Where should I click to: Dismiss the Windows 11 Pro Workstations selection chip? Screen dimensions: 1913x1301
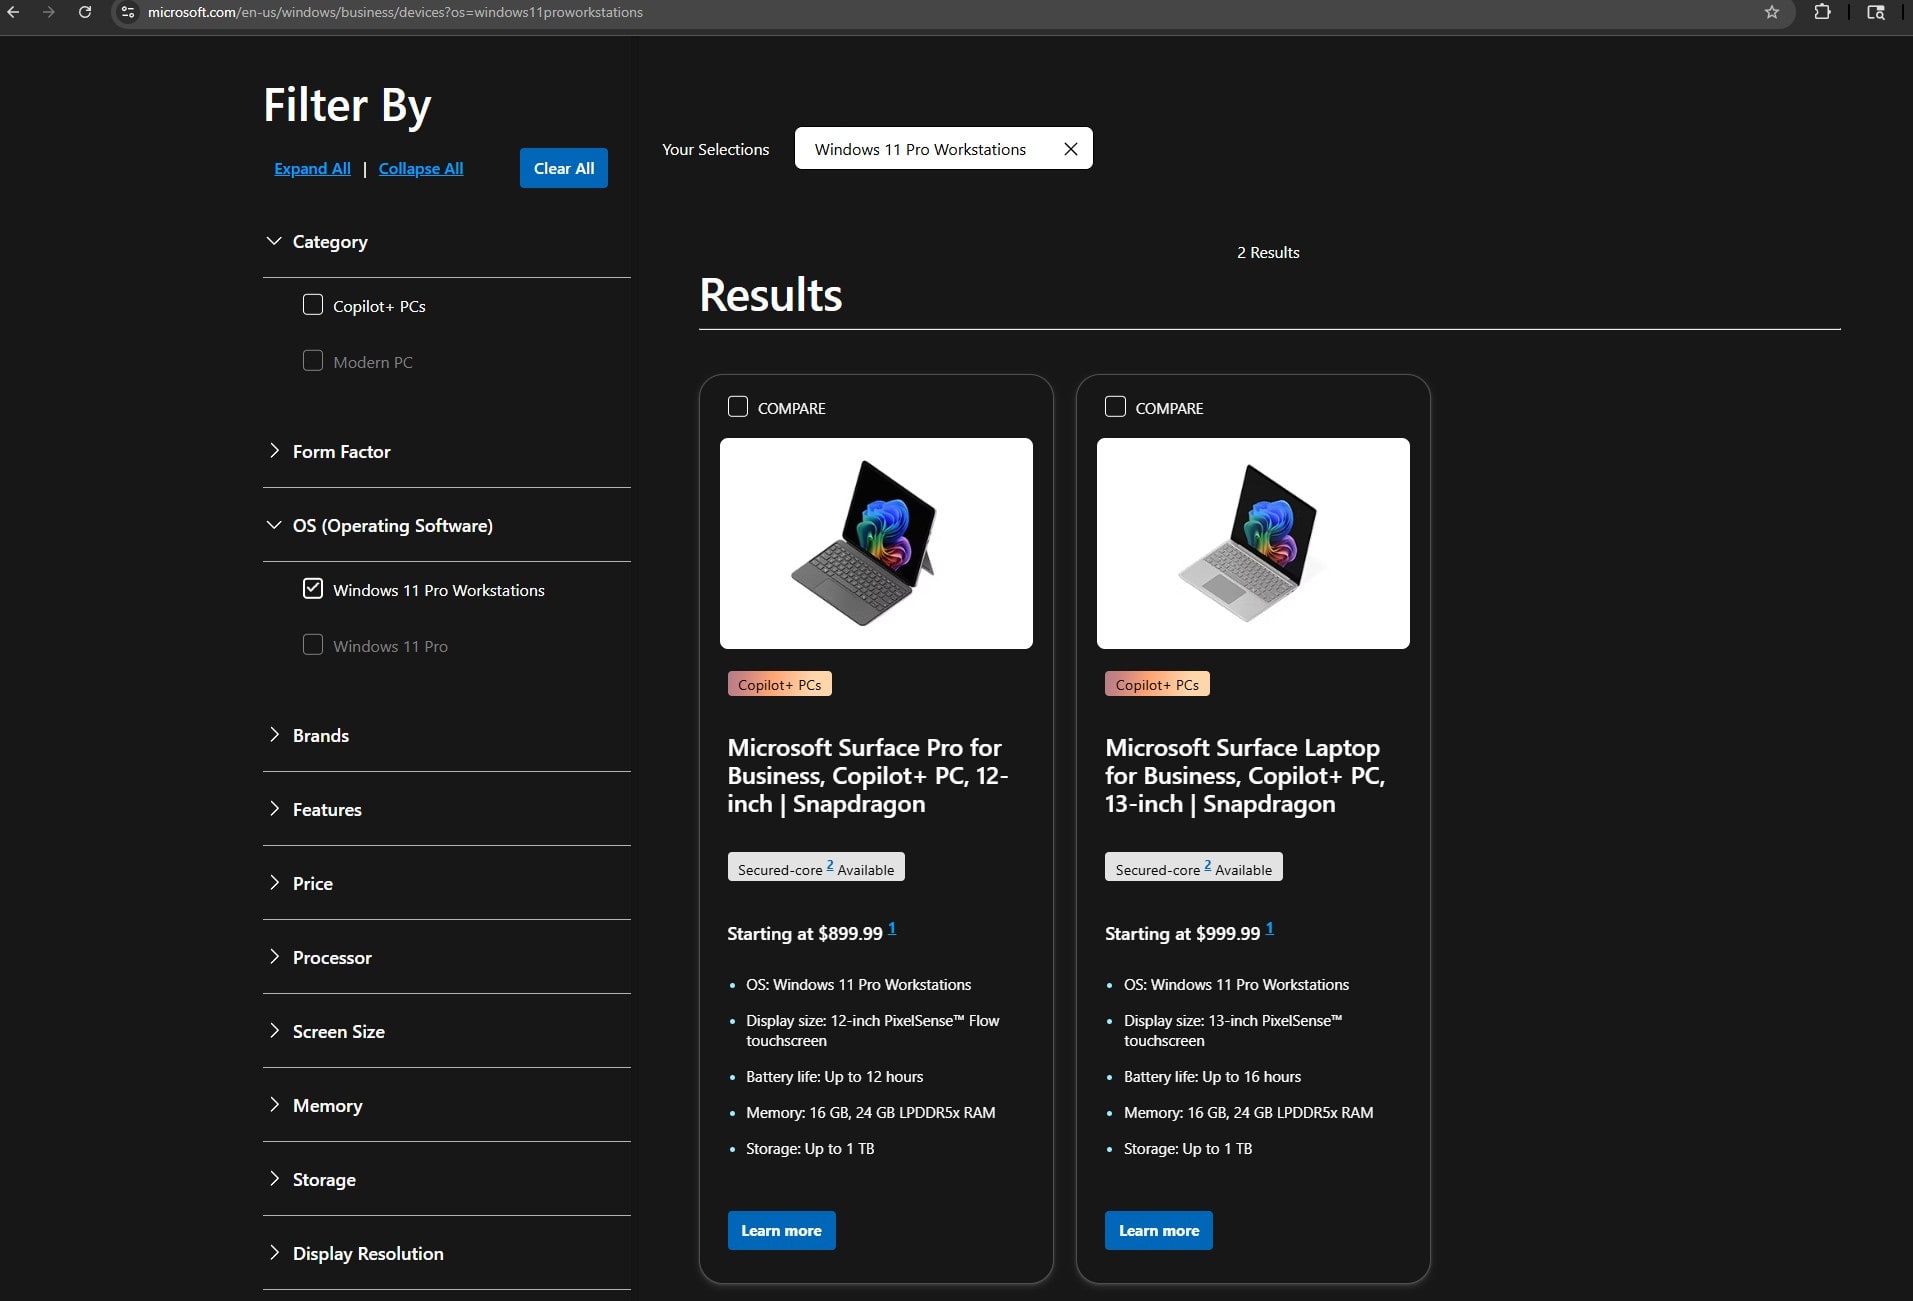[1070, 148]
